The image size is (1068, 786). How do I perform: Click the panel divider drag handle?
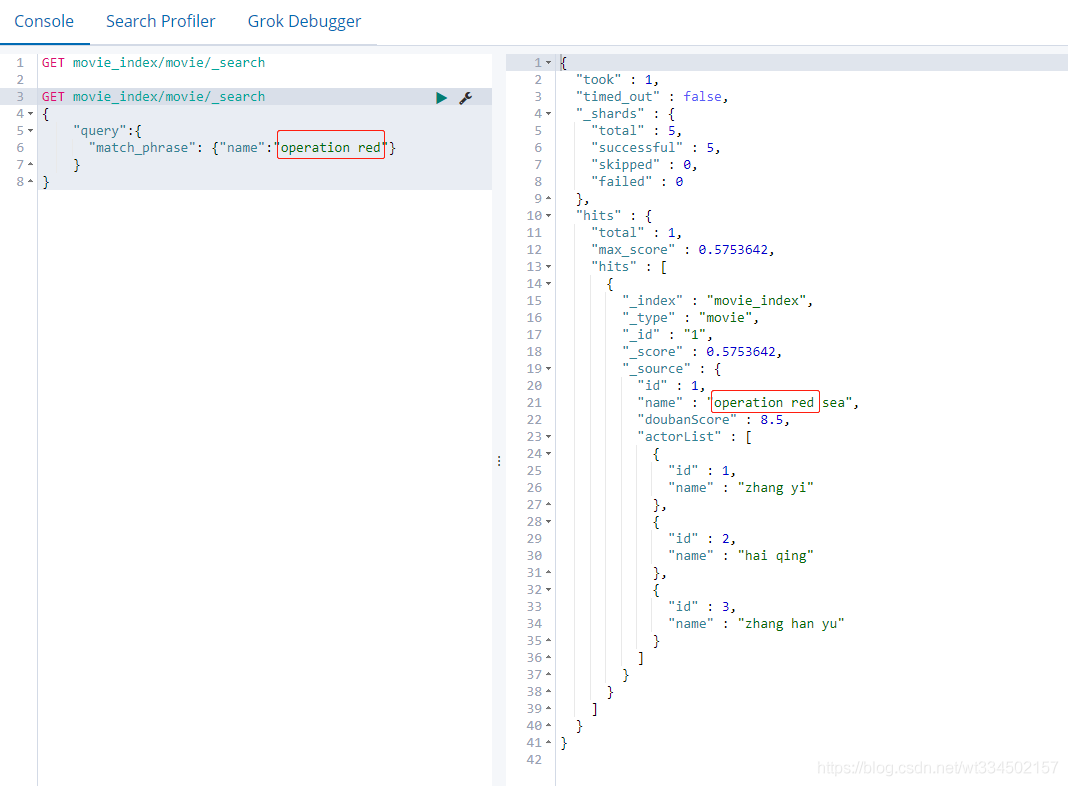pyautogui.click(x=499, y=461)
